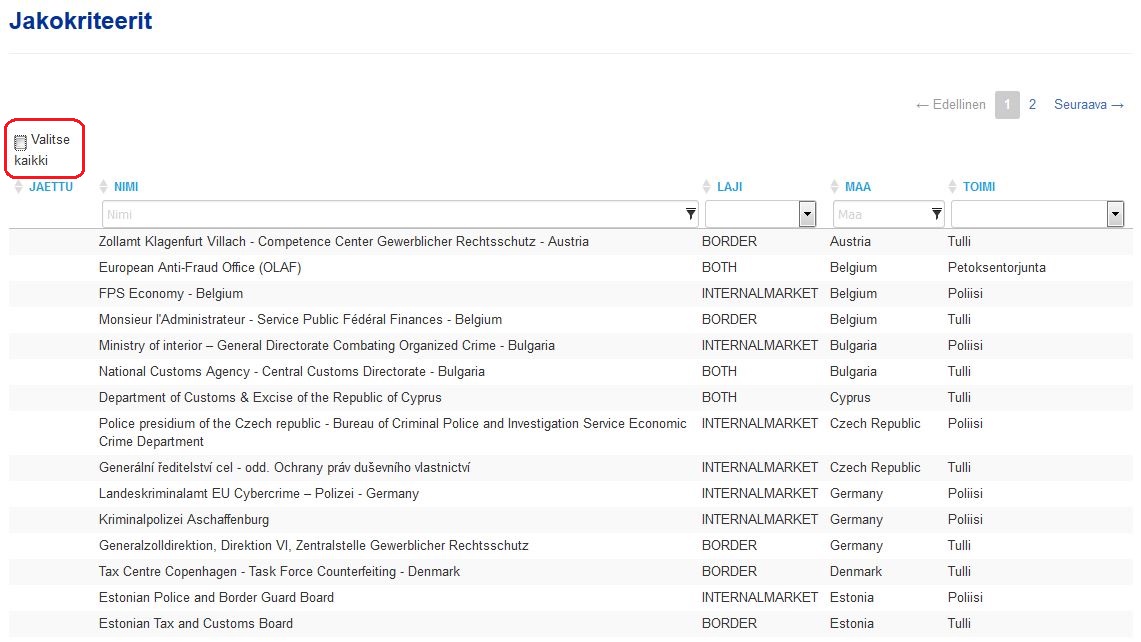Click JAETTU column header text

(x=51, y=187)
